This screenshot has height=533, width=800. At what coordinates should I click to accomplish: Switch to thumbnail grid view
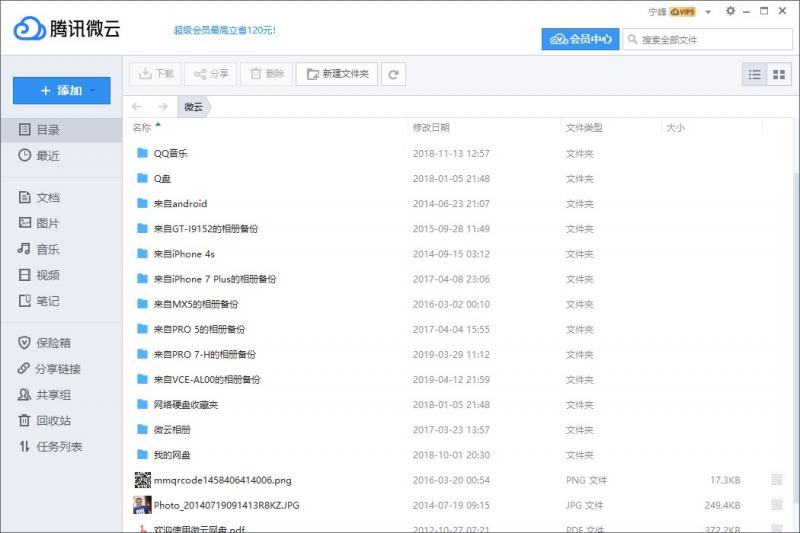779,74
